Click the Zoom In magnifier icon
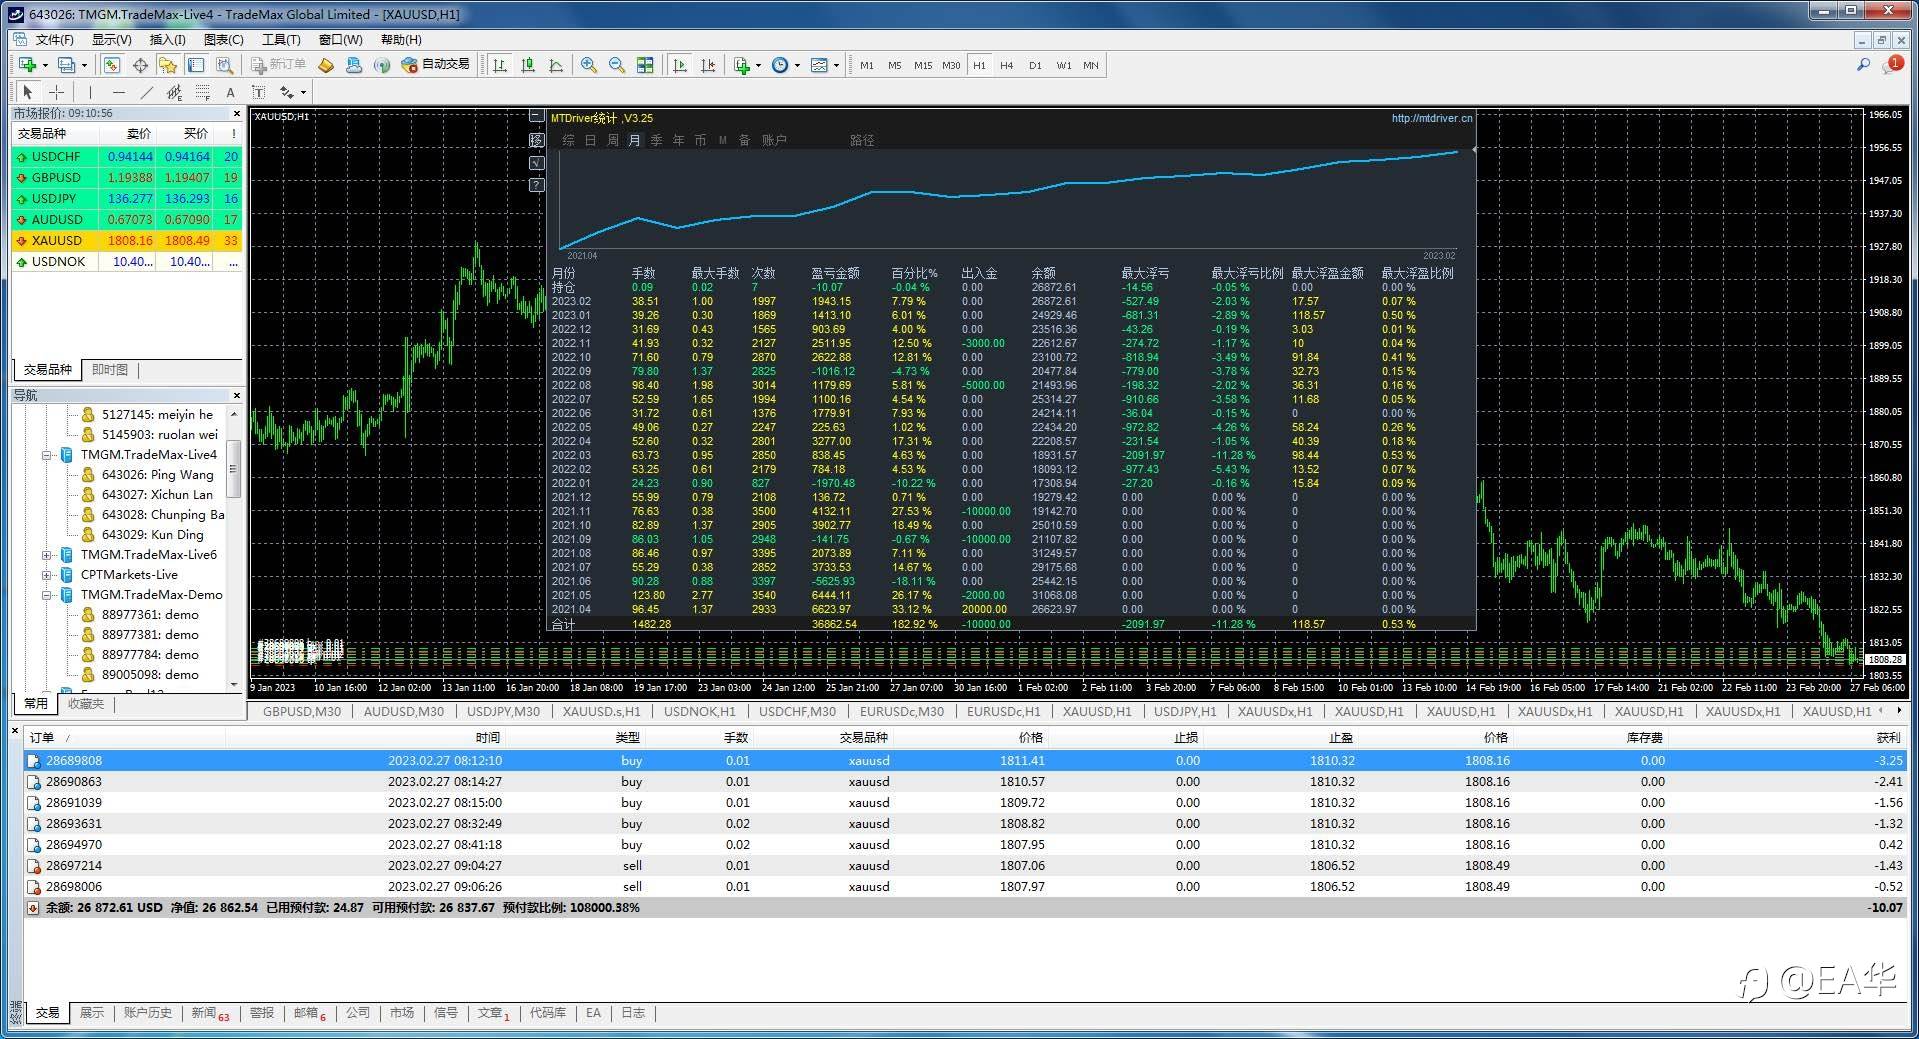The height and width of the screenshot is (1039, 1919). point(589,65)
